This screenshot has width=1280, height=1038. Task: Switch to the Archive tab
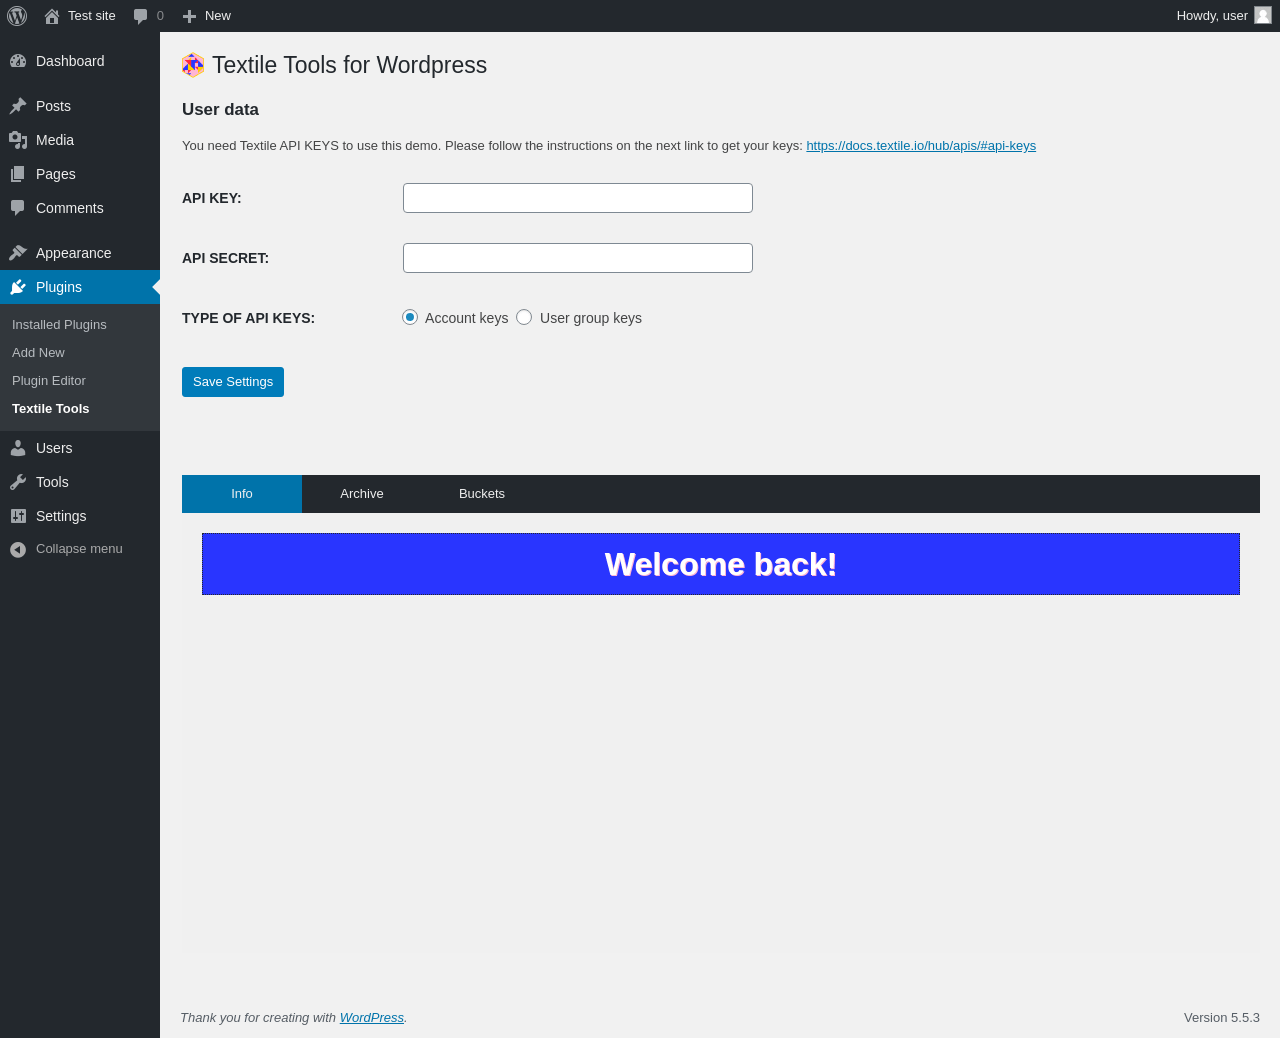pos(362,494)
